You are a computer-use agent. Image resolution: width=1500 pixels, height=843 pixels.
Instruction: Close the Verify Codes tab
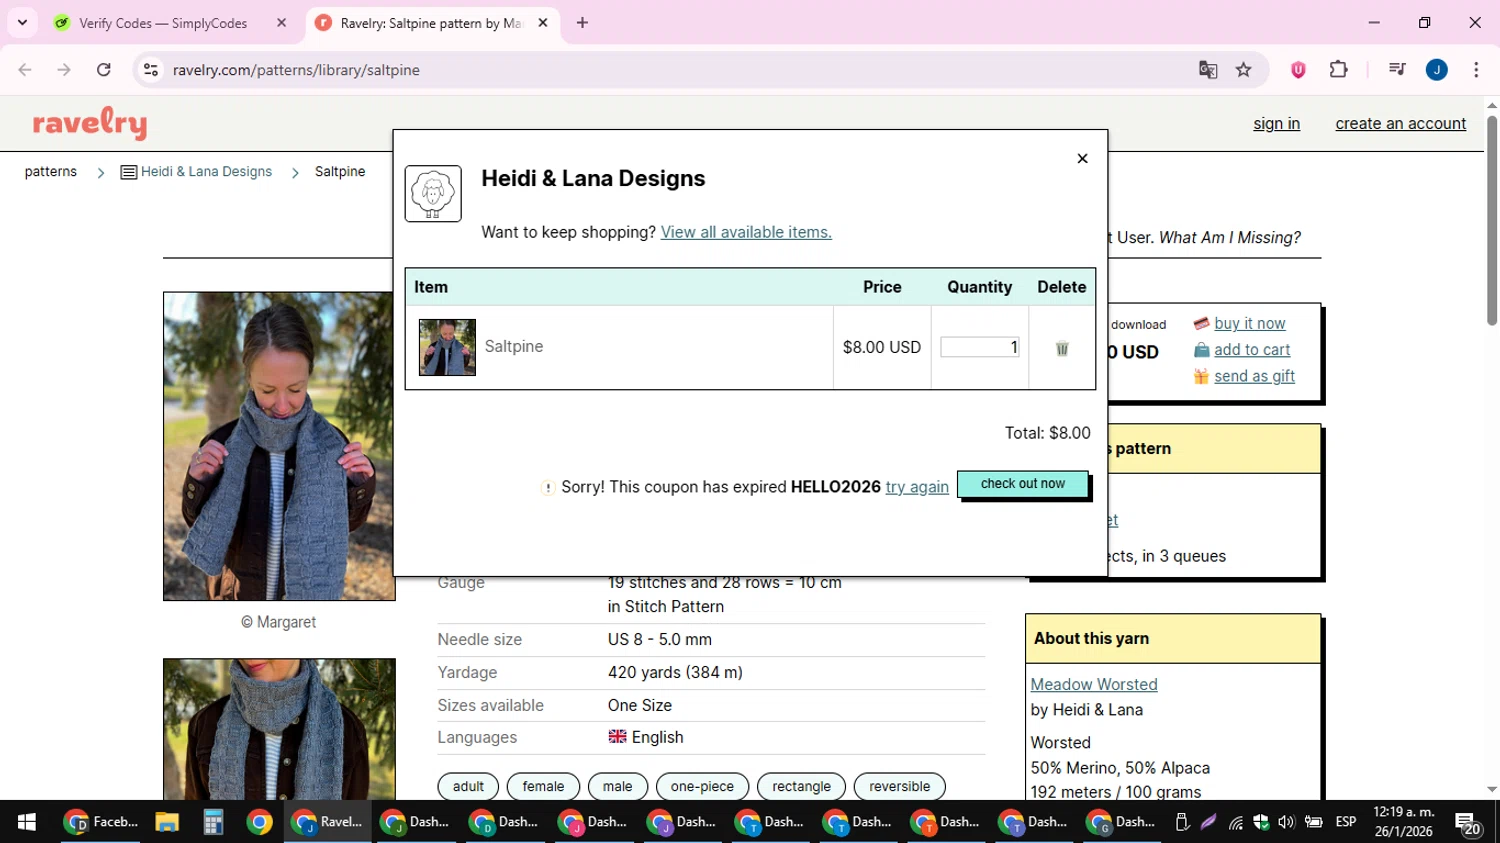click(x=281, y=23)
